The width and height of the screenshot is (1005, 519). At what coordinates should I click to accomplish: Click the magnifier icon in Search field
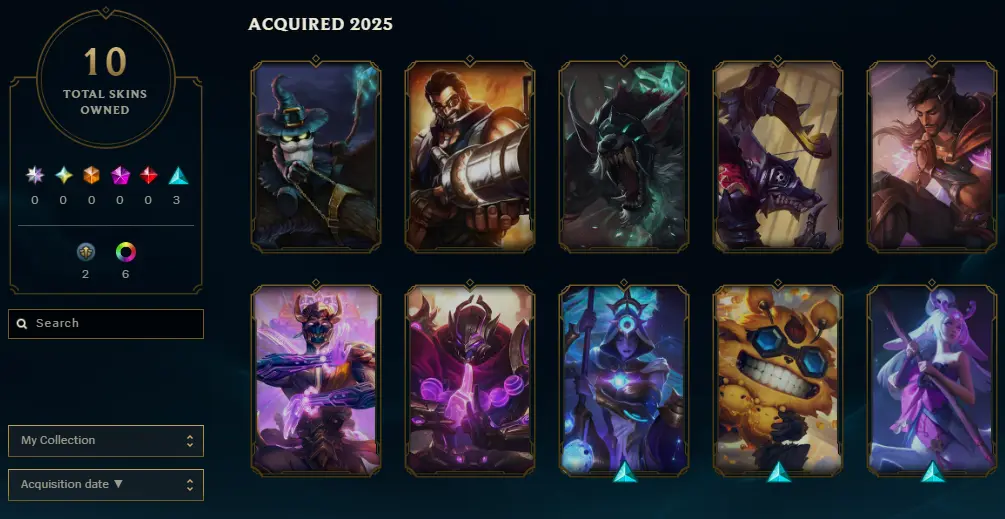click(x=22, y=324)
